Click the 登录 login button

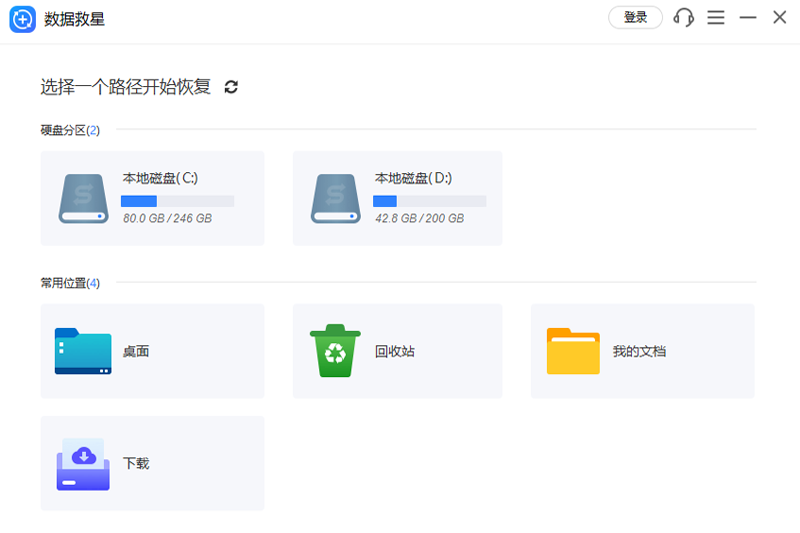(635, 18)
